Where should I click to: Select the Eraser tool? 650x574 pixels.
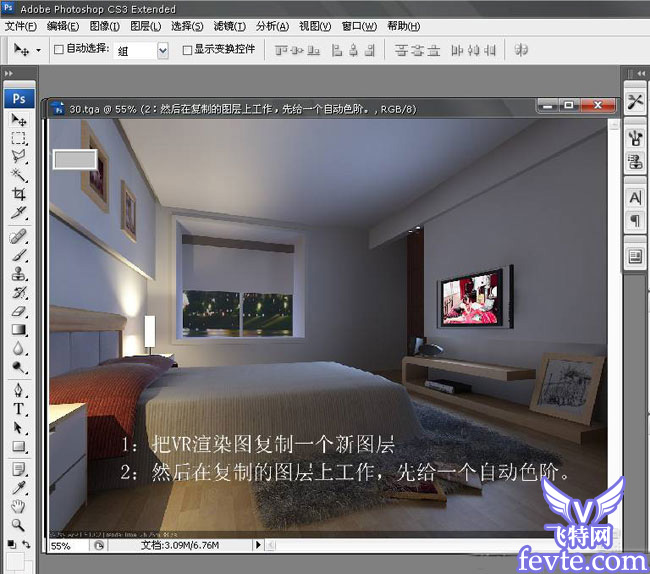tap(18, 311)
